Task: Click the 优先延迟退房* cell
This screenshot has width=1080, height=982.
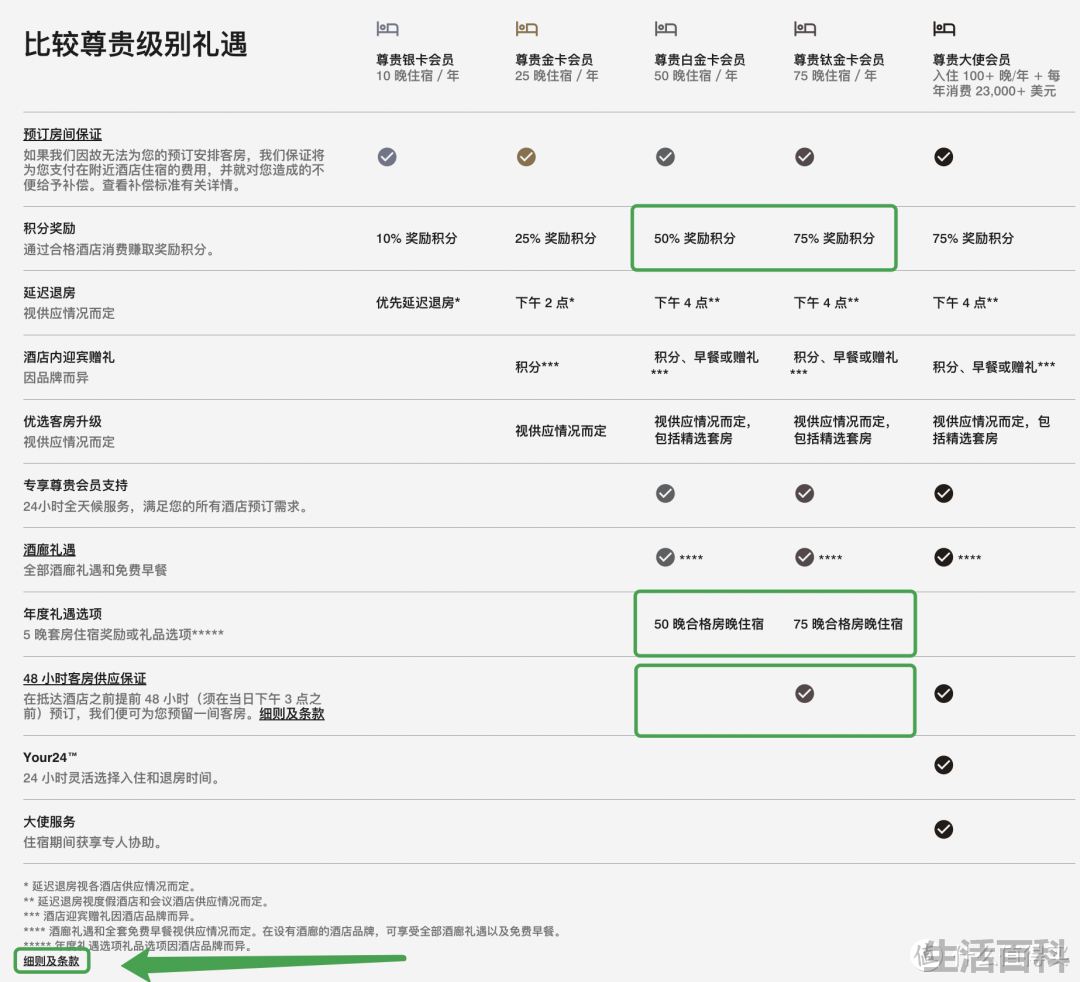Action: pyautogui.click(x=418, y=302)
